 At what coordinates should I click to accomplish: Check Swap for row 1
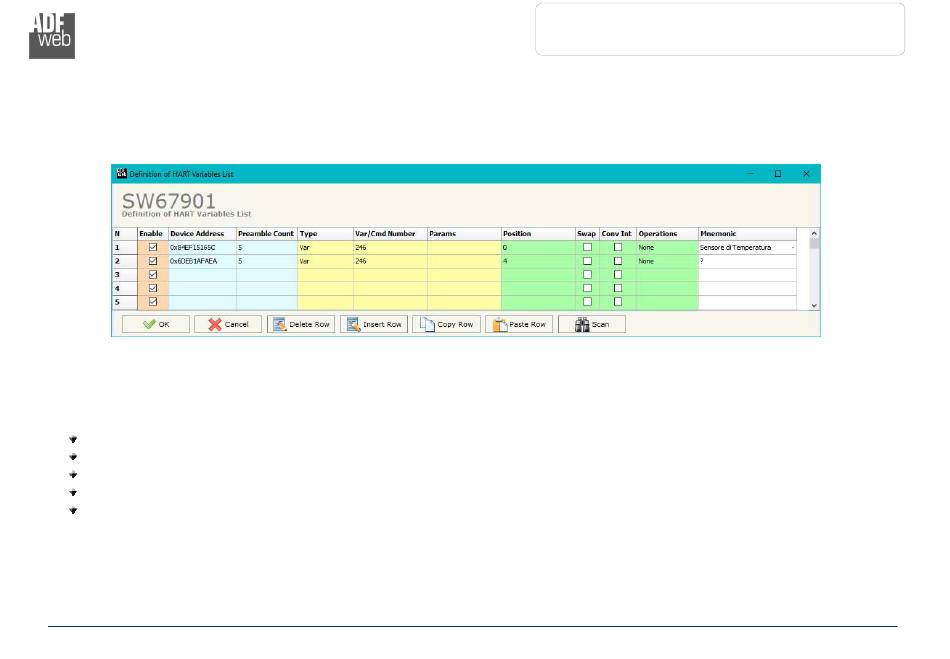pos(587,247)
